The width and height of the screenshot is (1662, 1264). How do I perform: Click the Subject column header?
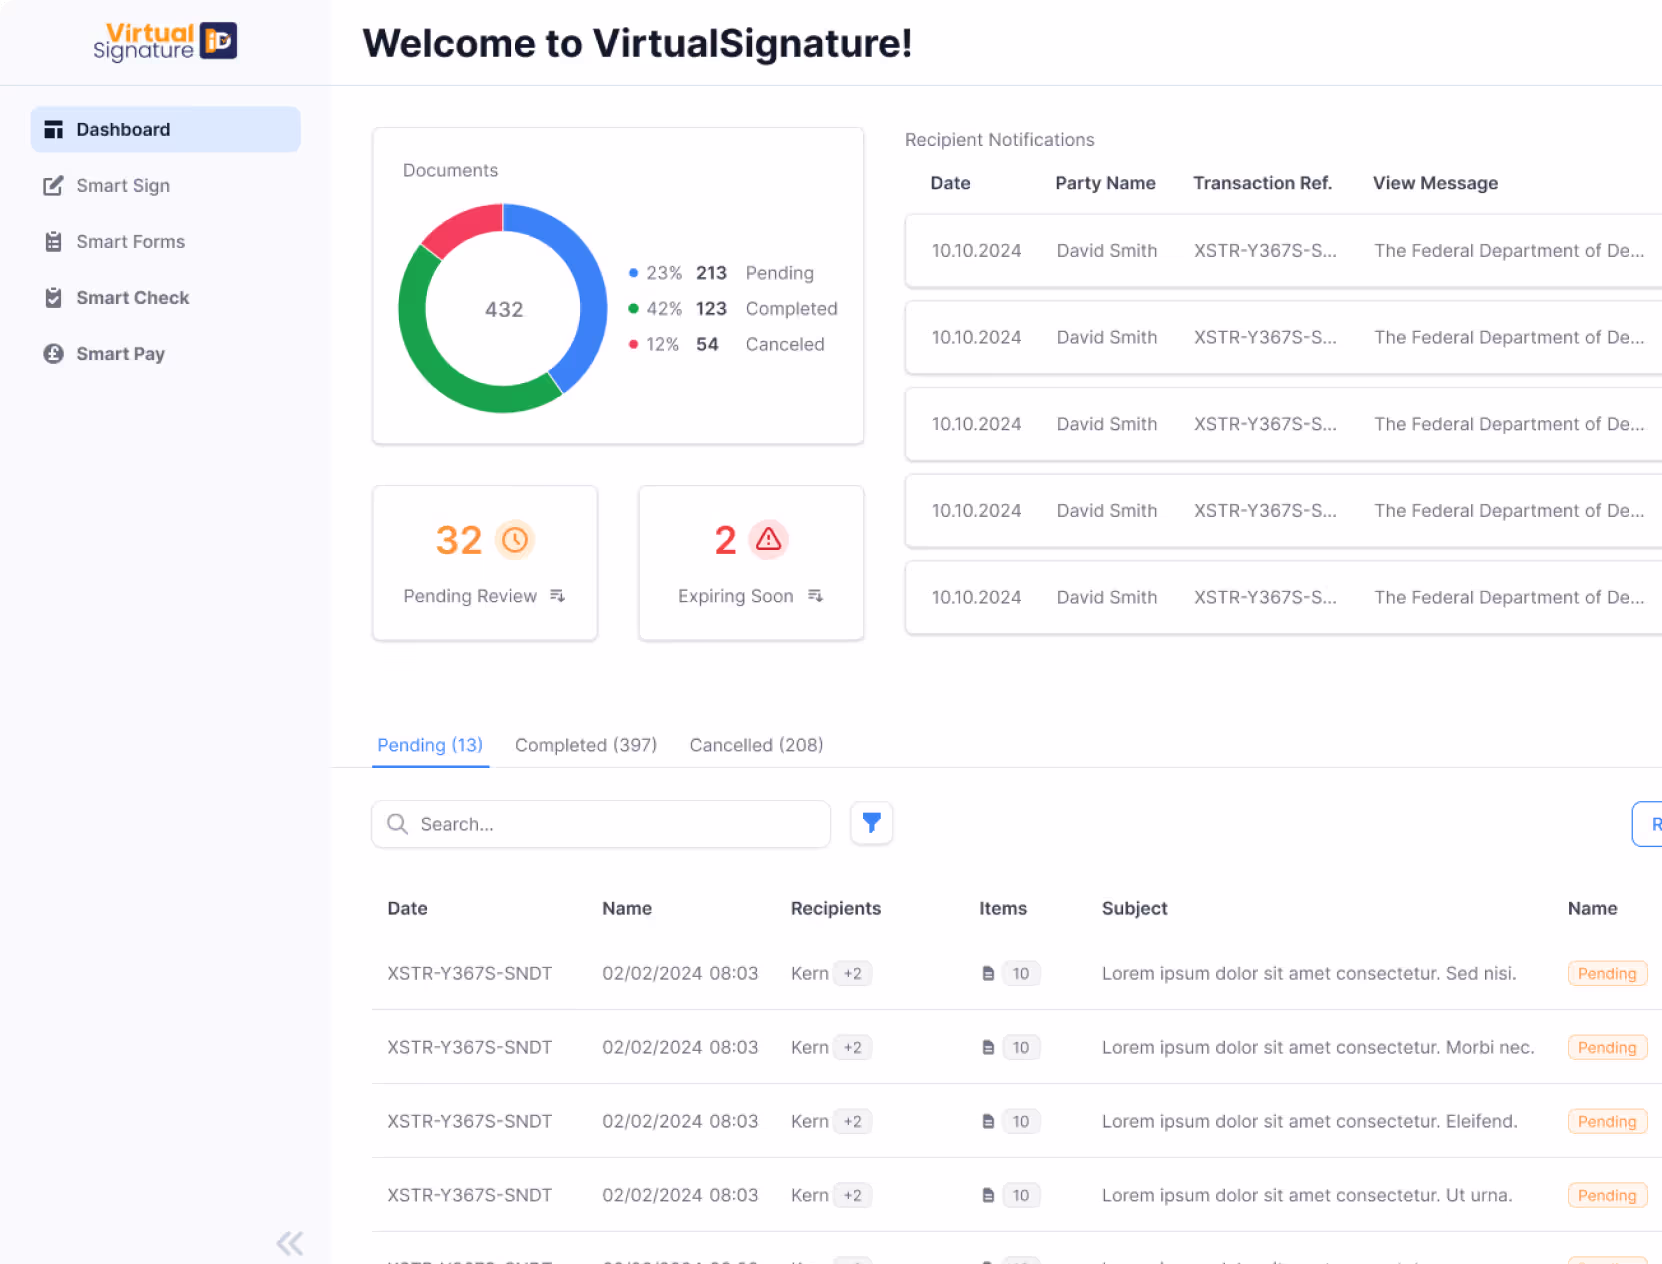[x=1134, y=908]
